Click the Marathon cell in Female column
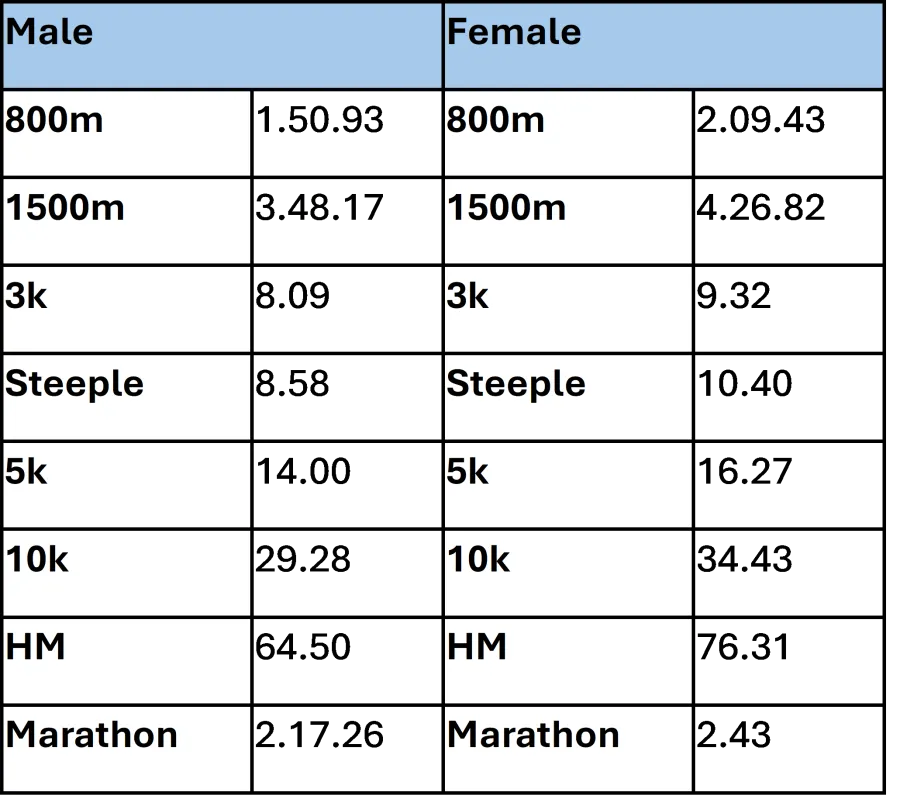Image resolution: width=900 pixels, height=810 pixels. coord(567,748)
